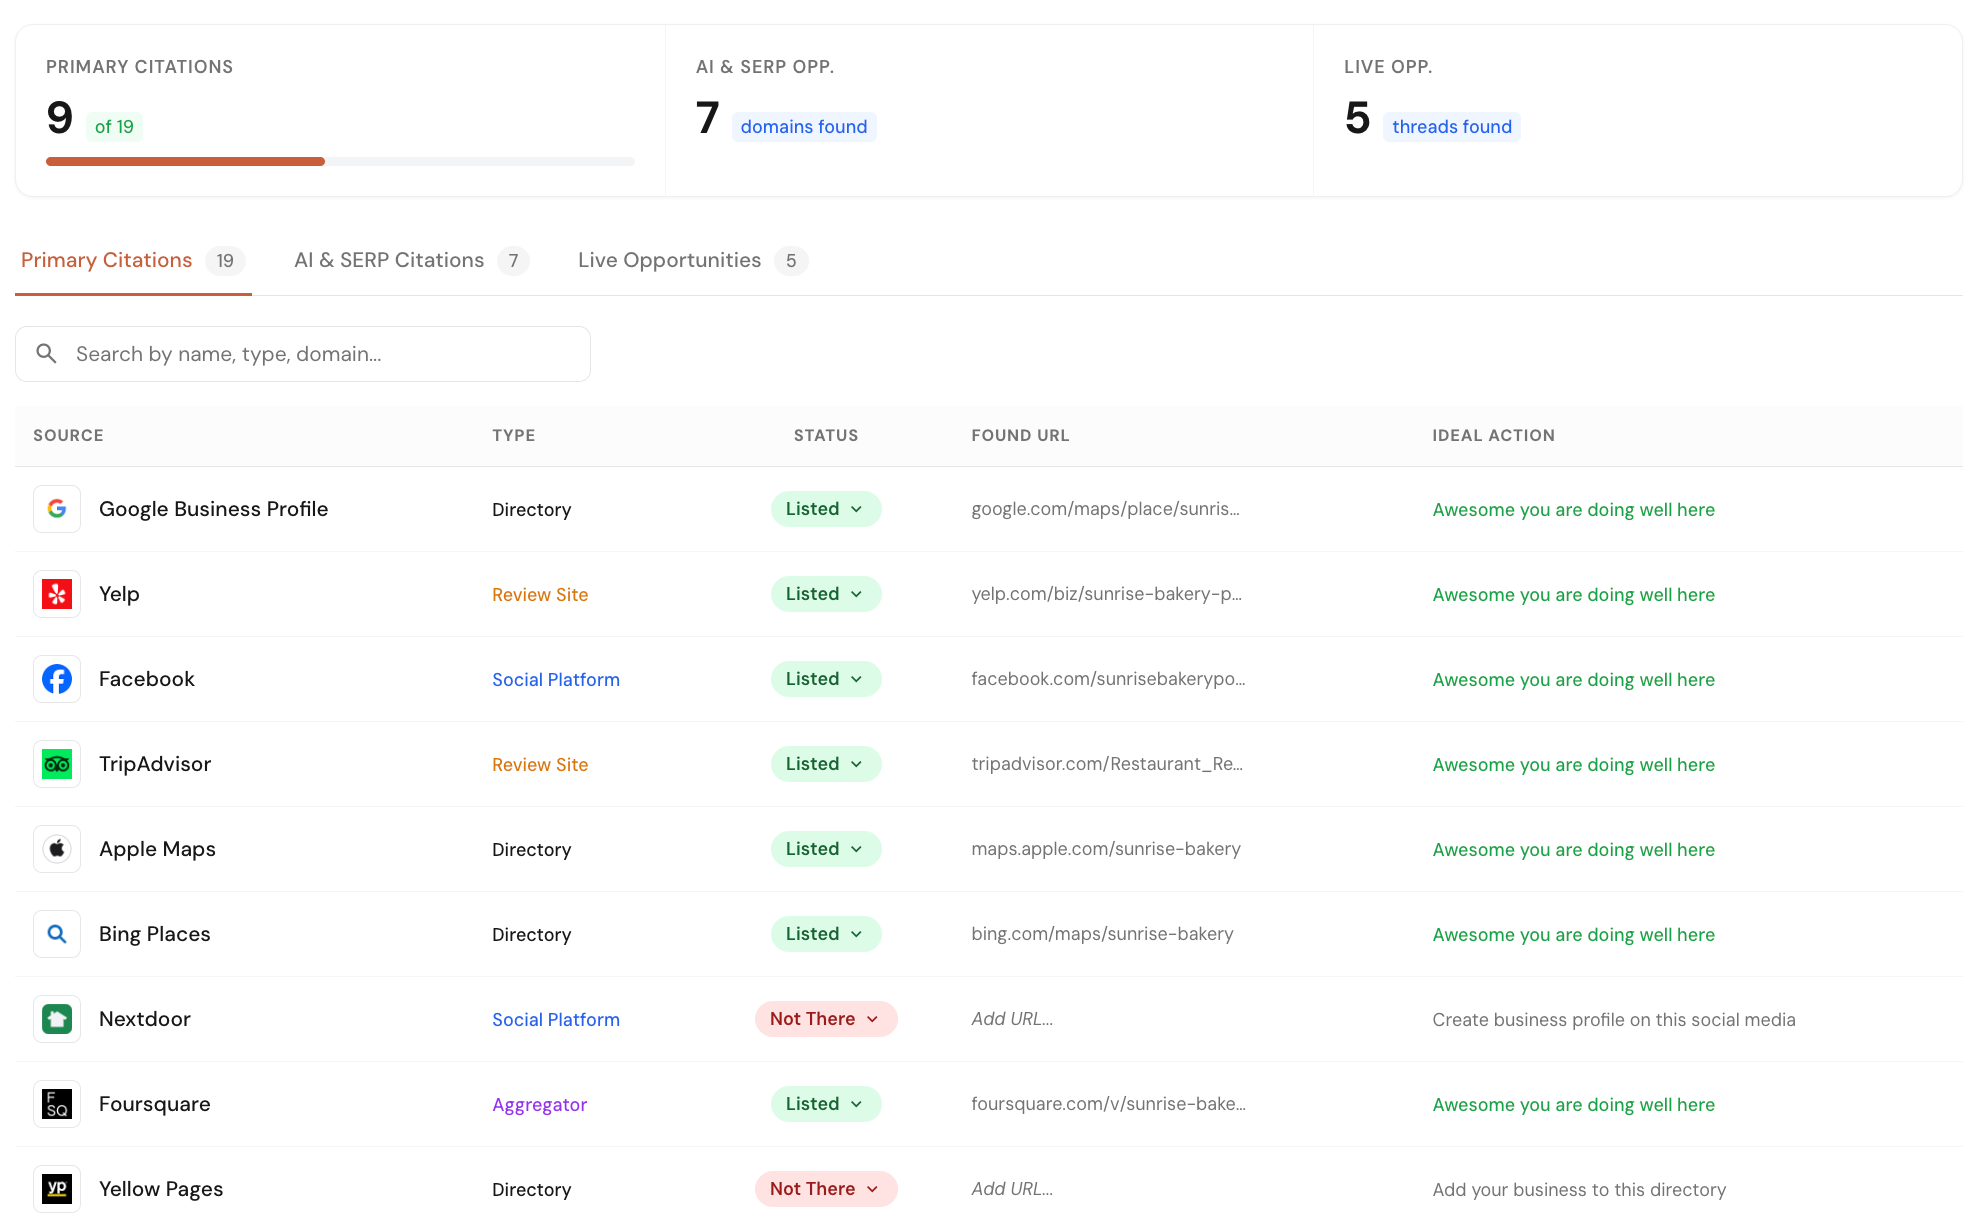Expand Foursquare's Listed status dropdown

coord(825,1104)
